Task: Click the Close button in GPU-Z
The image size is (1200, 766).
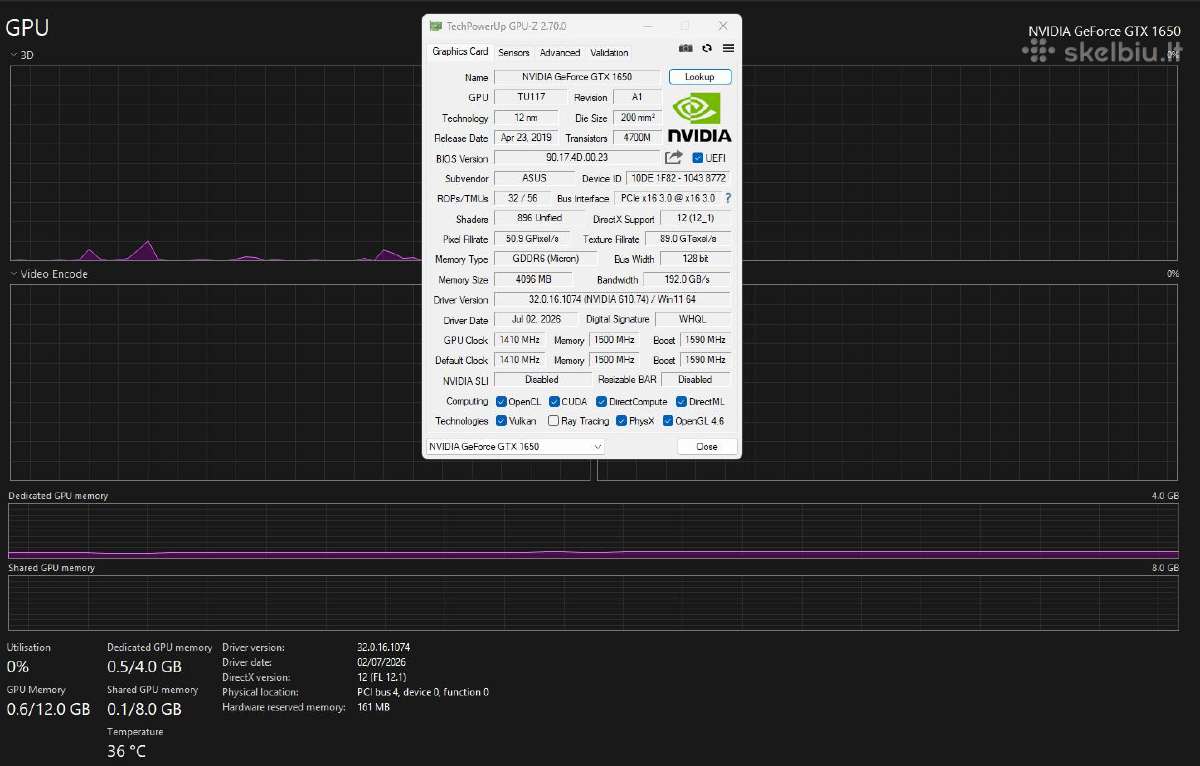Action: (707, 447)
